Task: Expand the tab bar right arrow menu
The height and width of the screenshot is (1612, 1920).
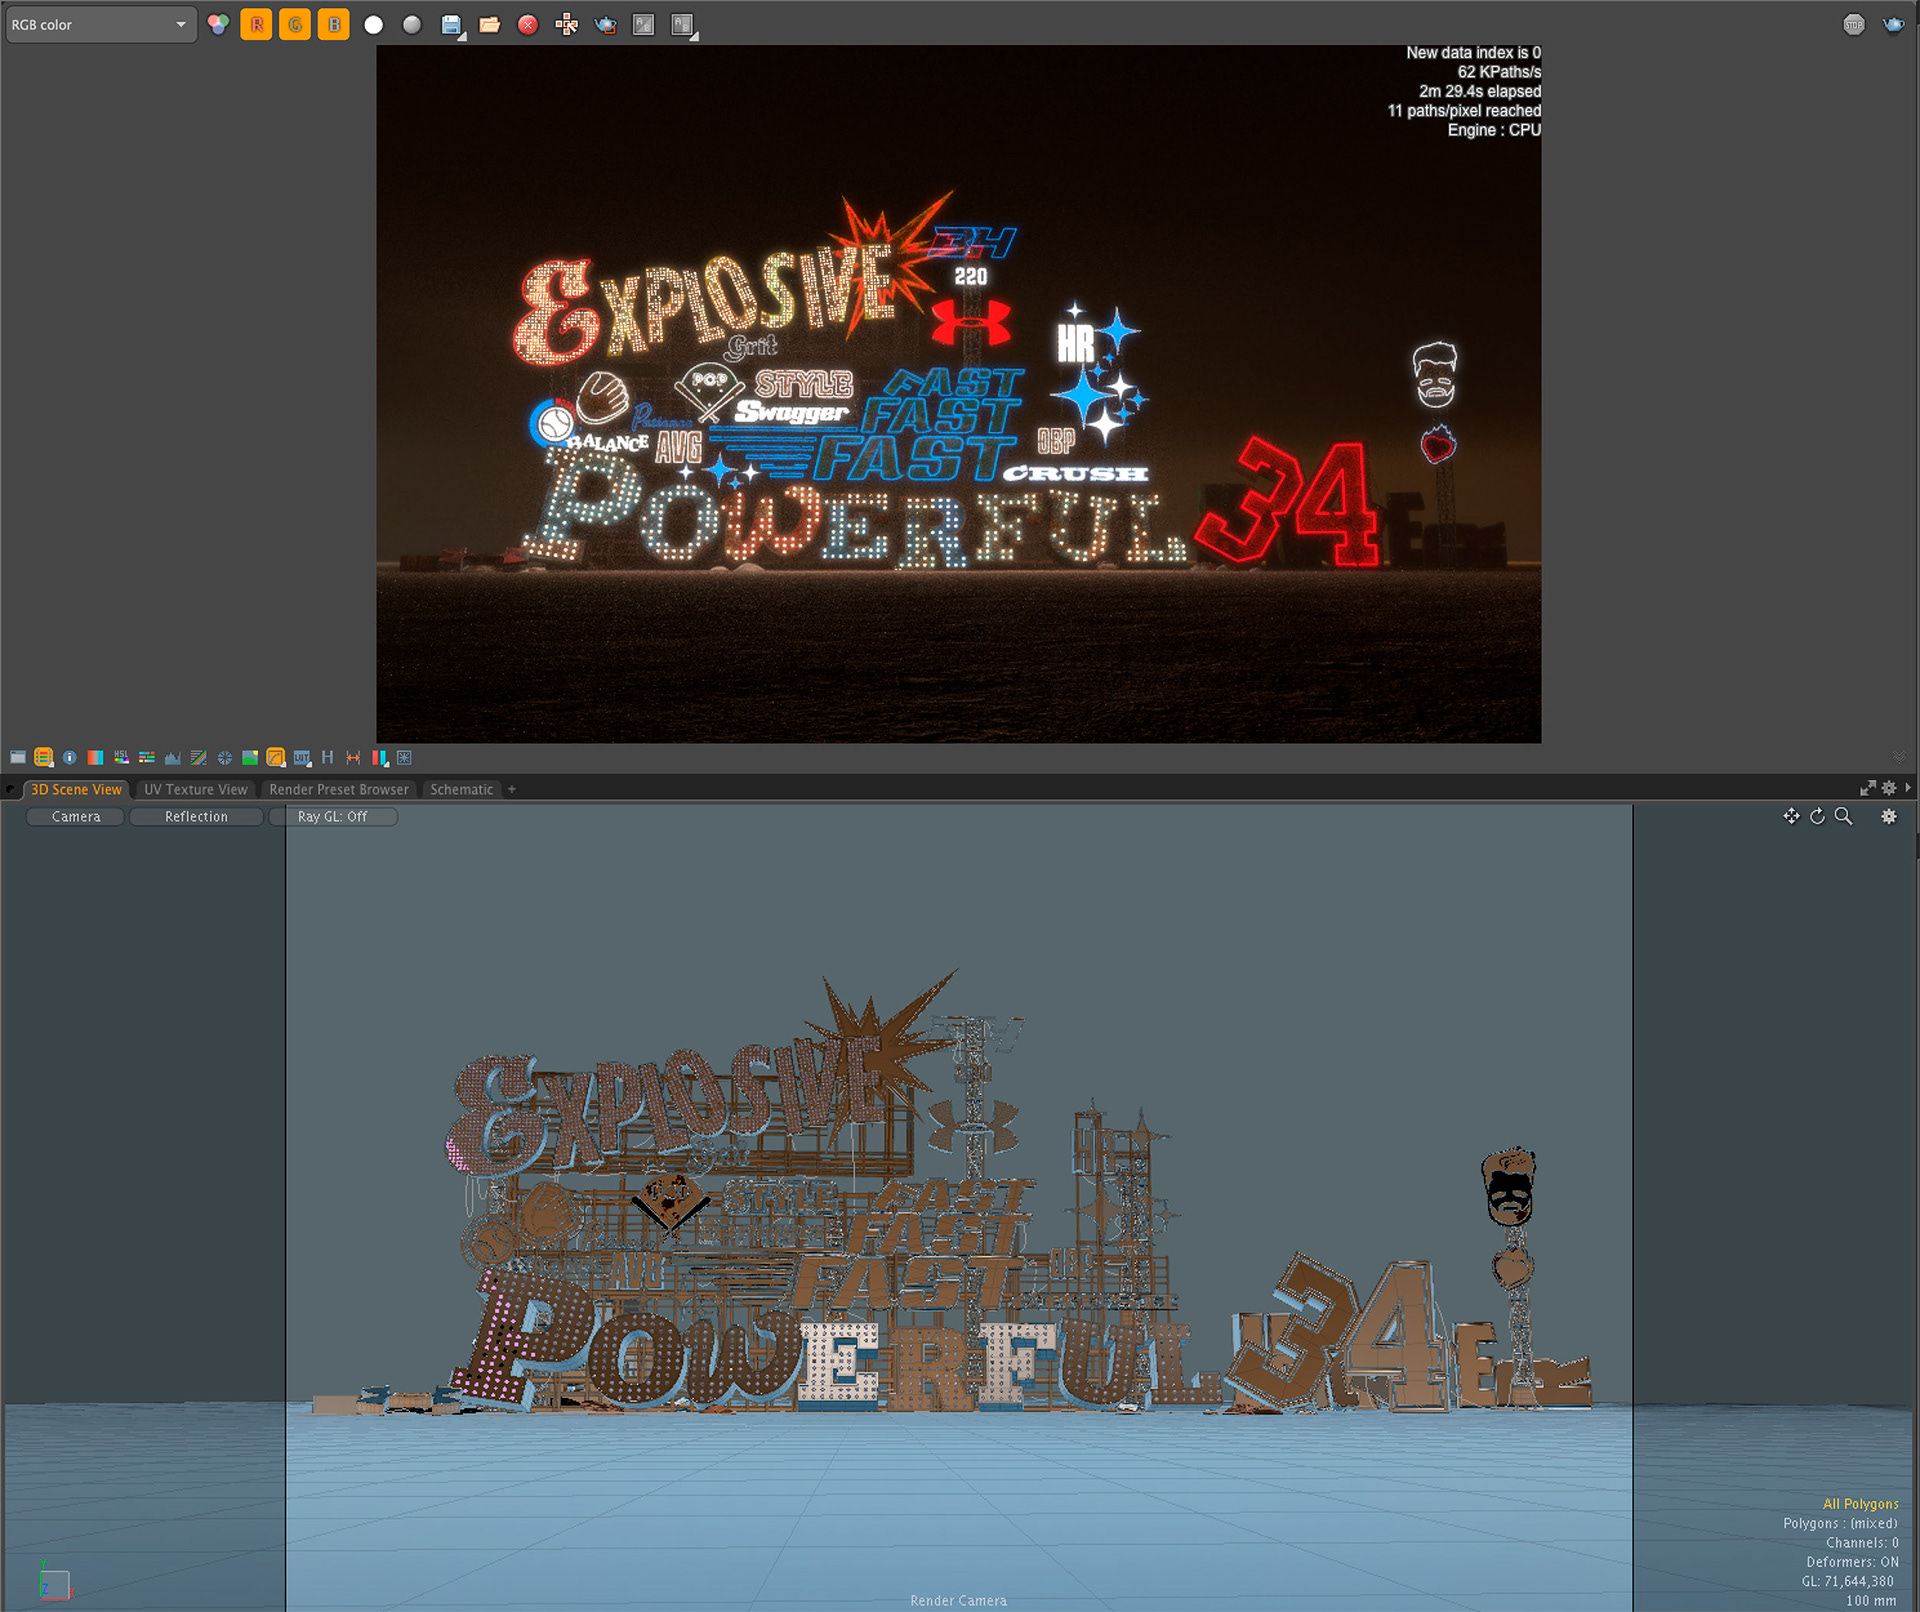Action: 1908,788
